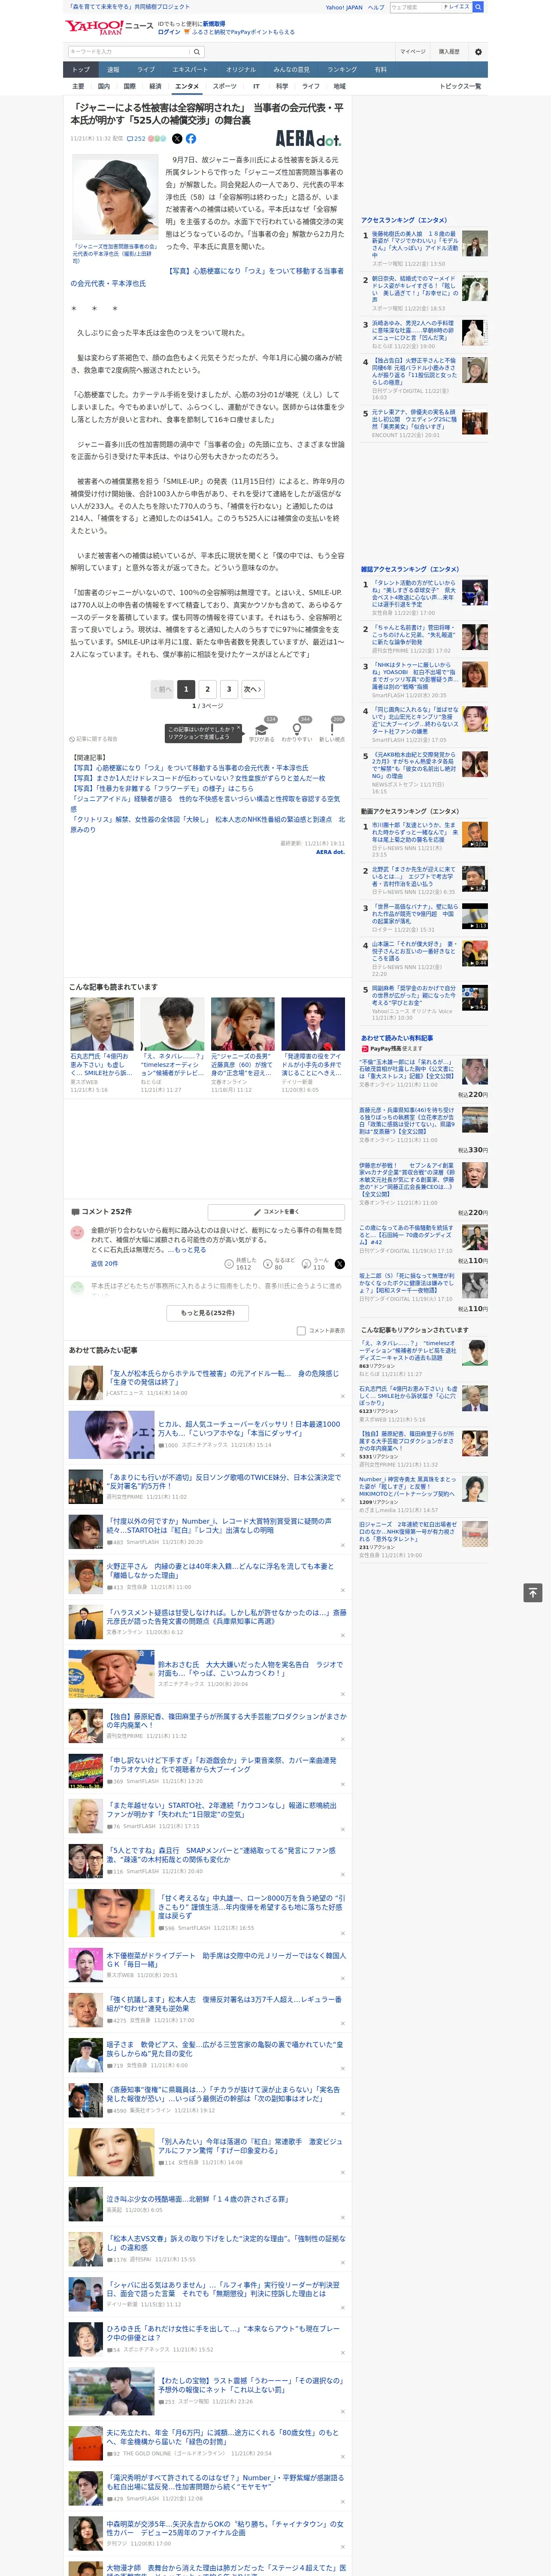The width and height of the screenshot is (551, 2576).
Task: Open the みんなの意見 tab
Action: click(x=291, y=69)
